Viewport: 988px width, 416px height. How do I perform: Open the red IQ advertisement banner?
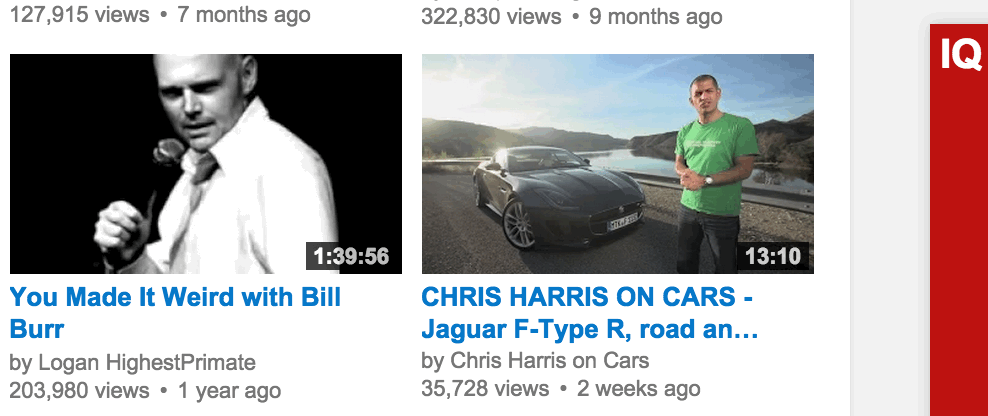[959, 220]
